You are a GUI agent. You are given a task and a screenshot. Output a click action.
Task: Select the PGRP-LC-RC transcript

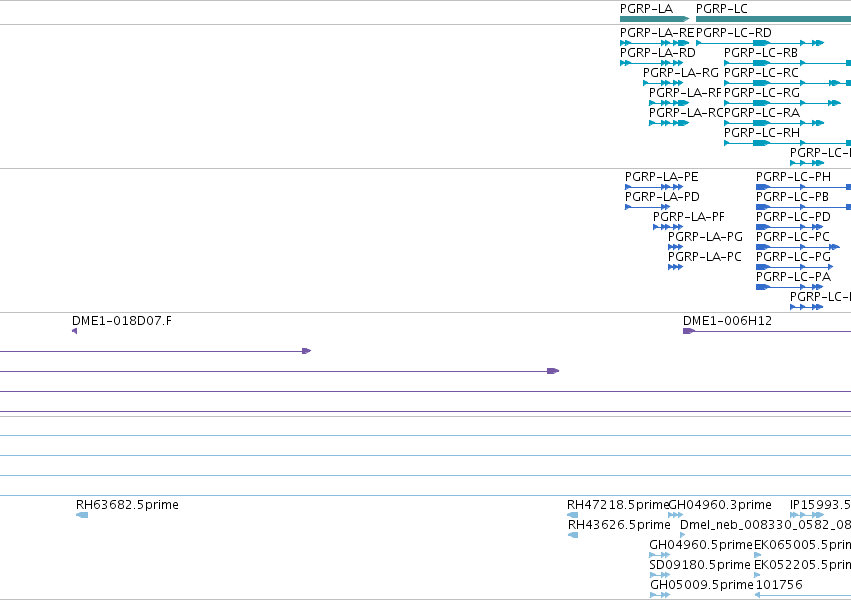[761, 73]
